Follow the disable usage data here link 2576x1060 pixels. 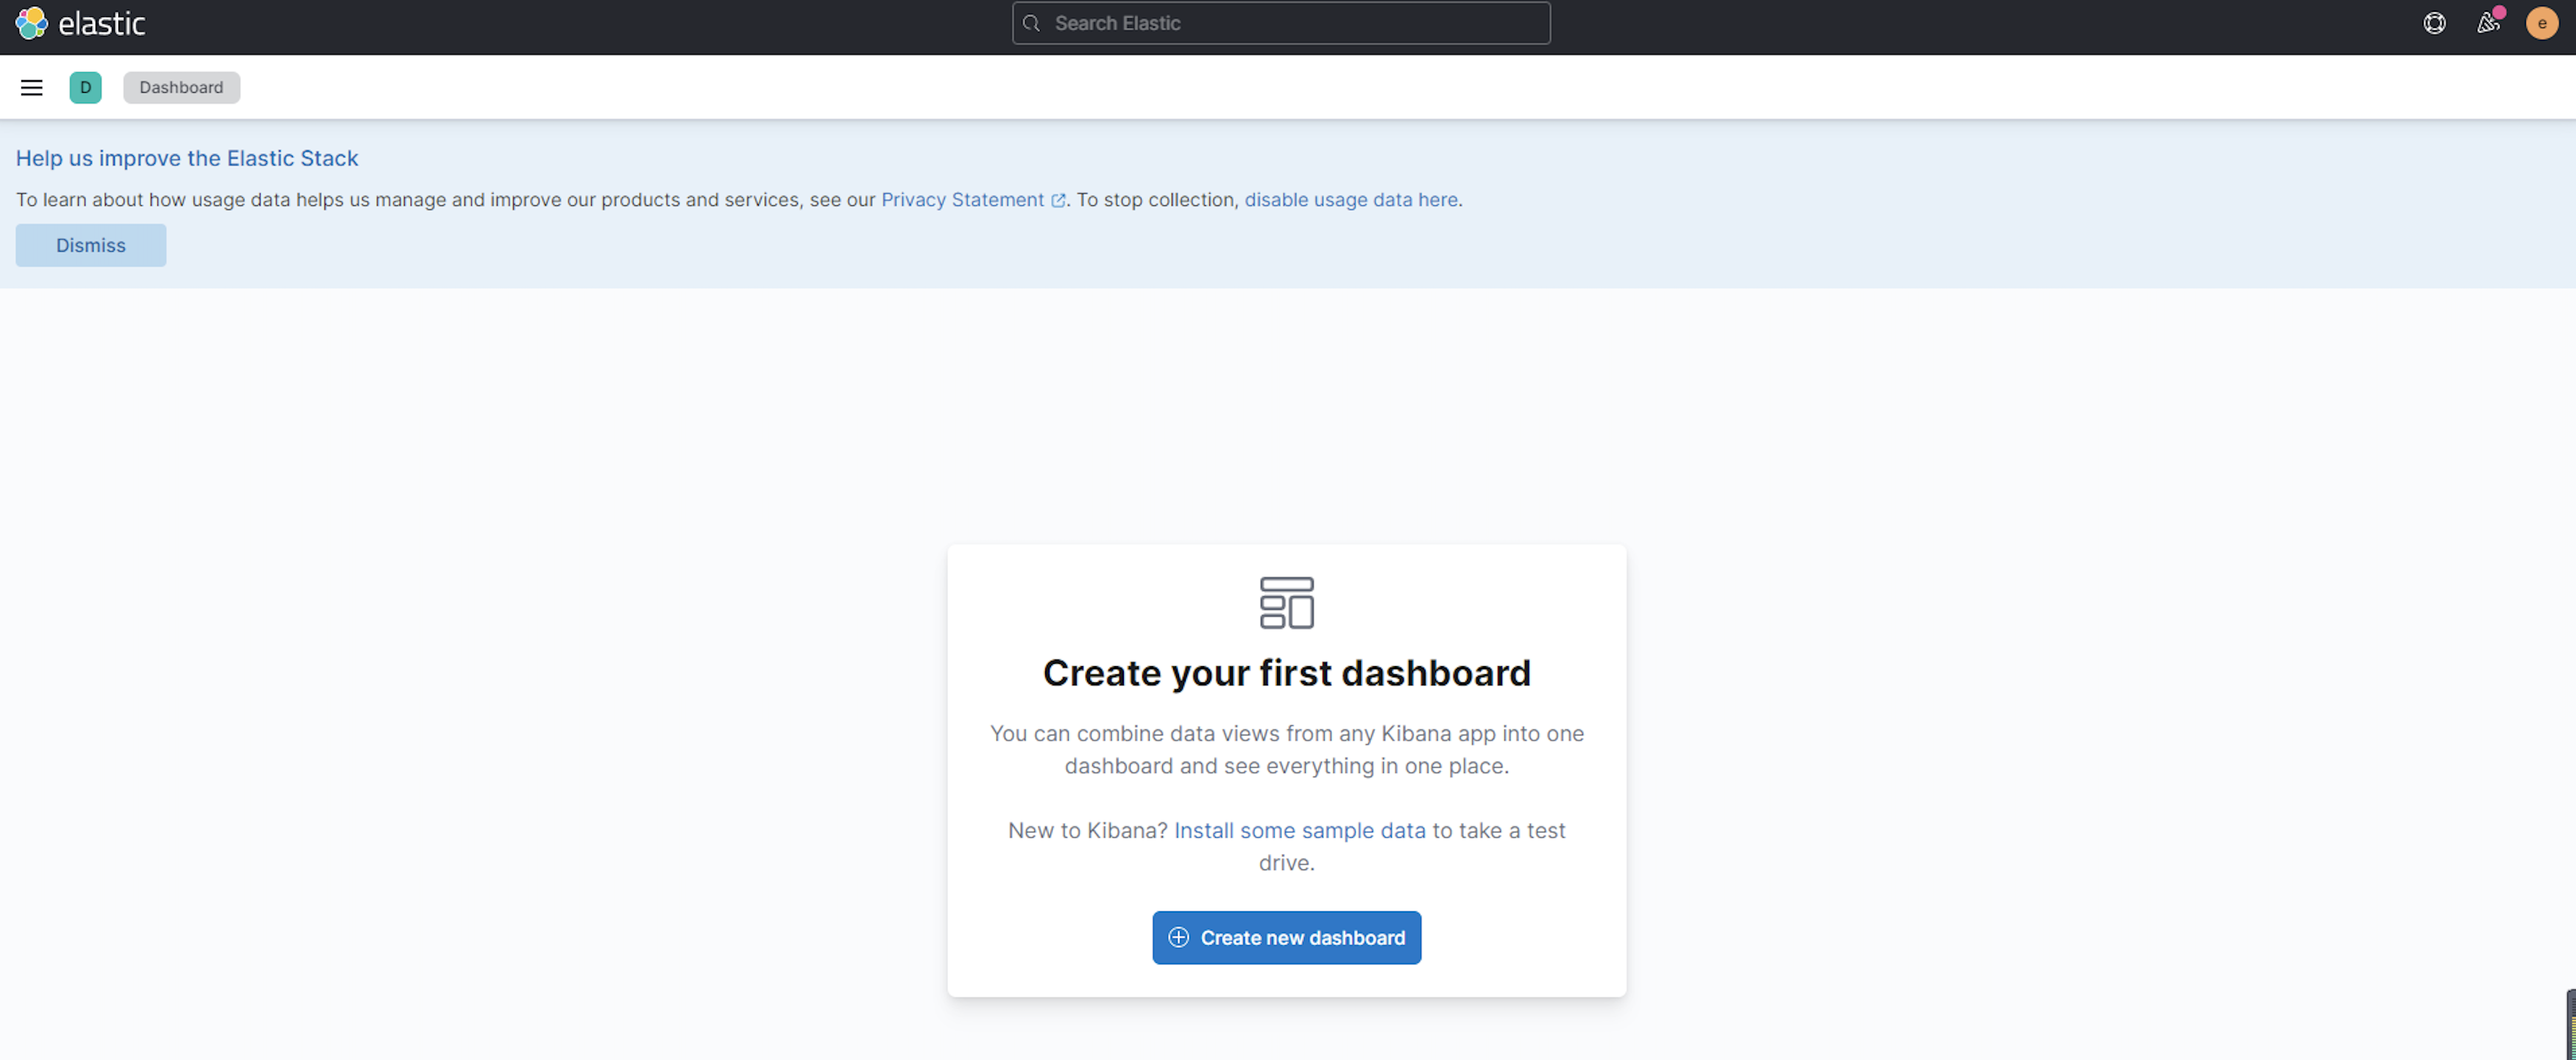click(x=1350, y=200)
